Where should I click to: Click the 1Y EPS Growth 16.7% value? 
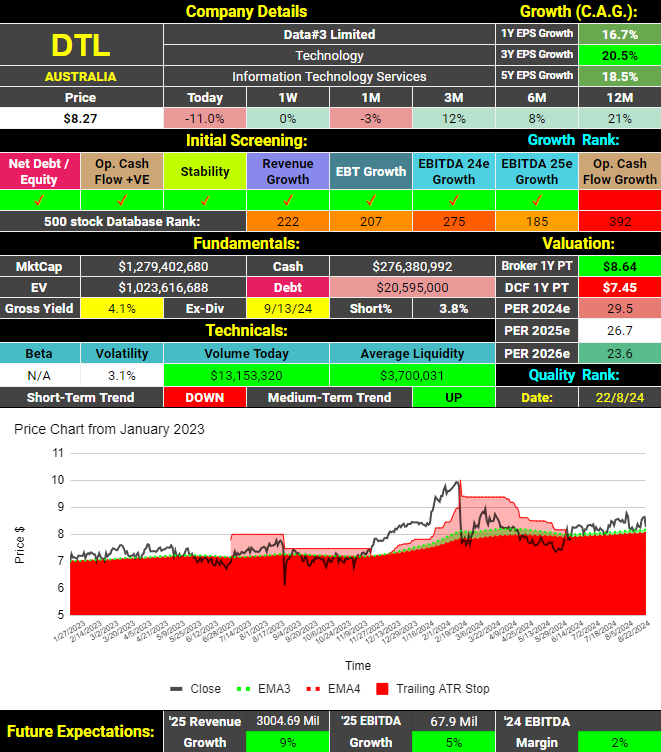(x=620, y=35)
